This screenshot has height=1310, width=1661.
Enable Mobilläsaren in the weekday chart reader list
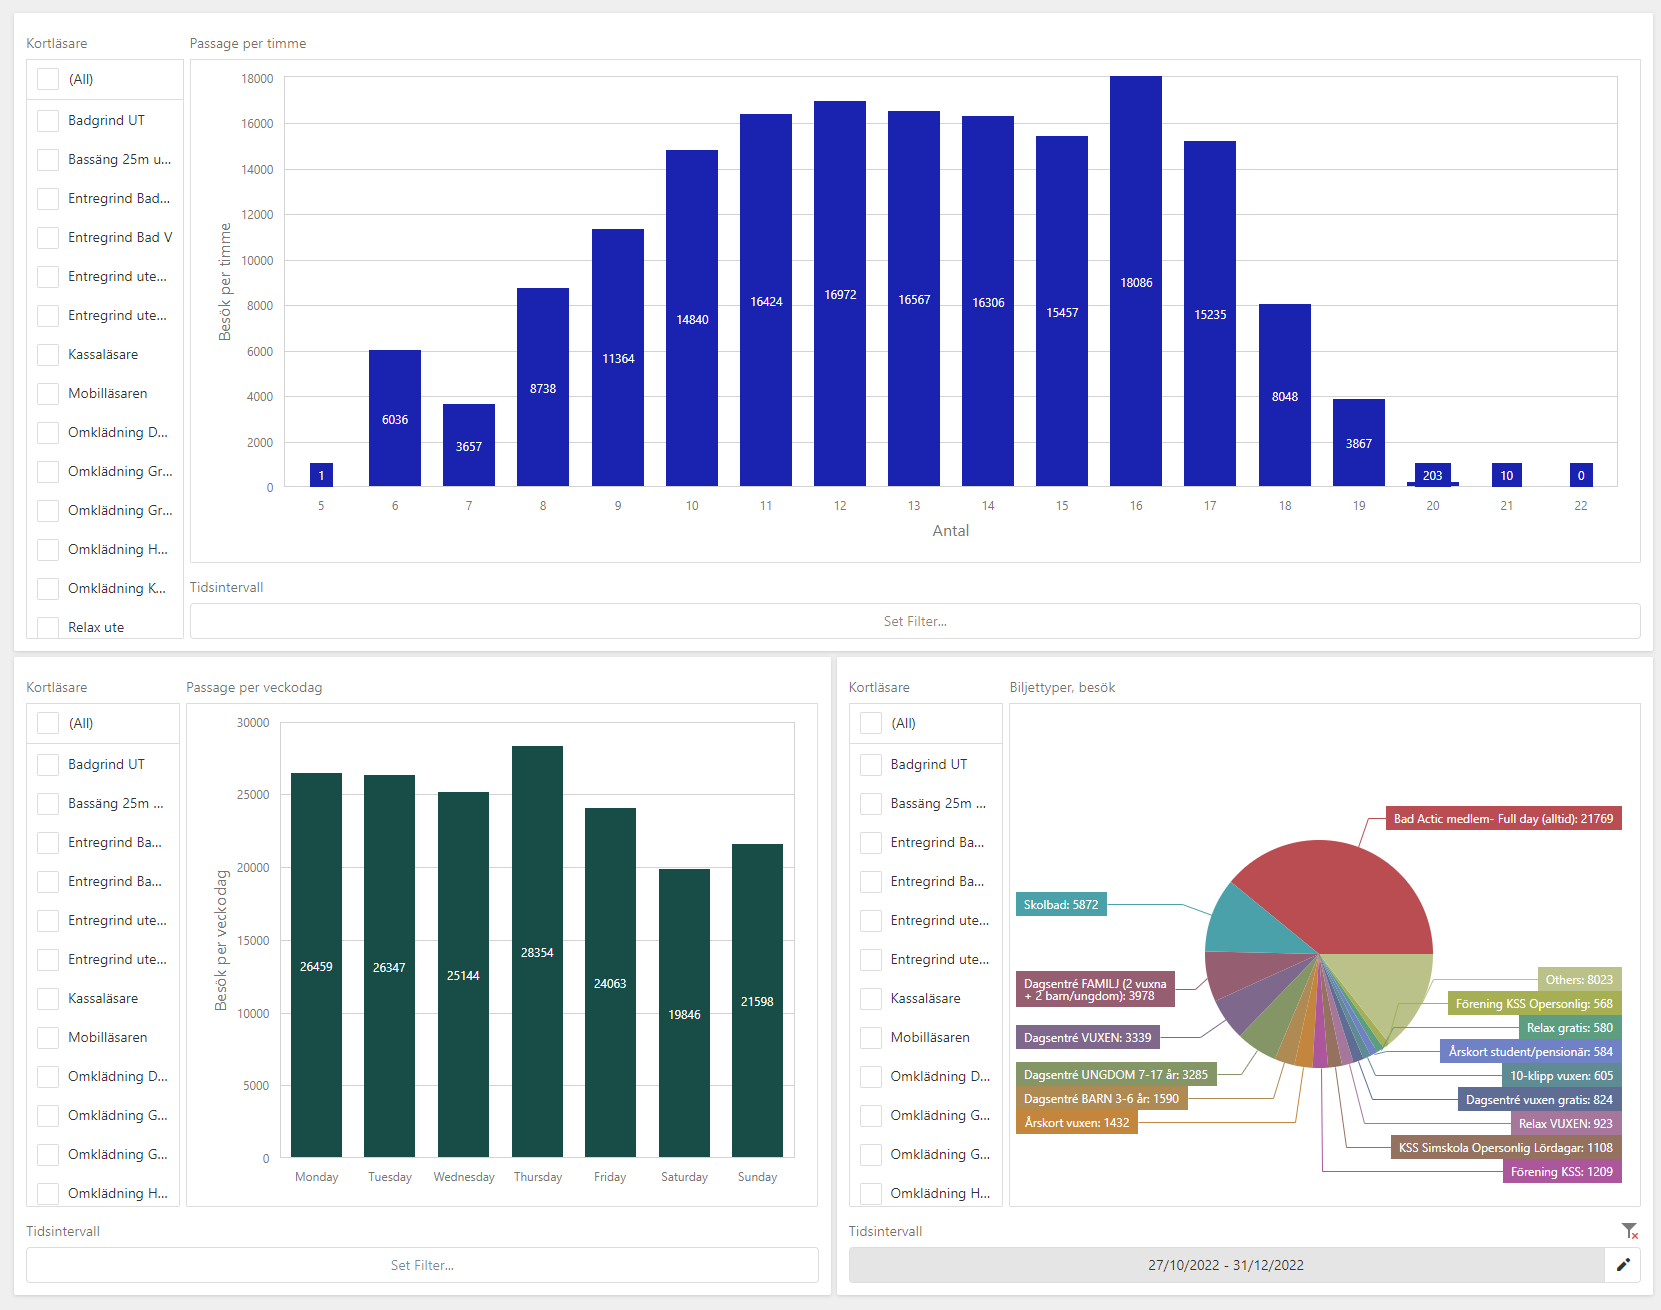pos(48,1038)
